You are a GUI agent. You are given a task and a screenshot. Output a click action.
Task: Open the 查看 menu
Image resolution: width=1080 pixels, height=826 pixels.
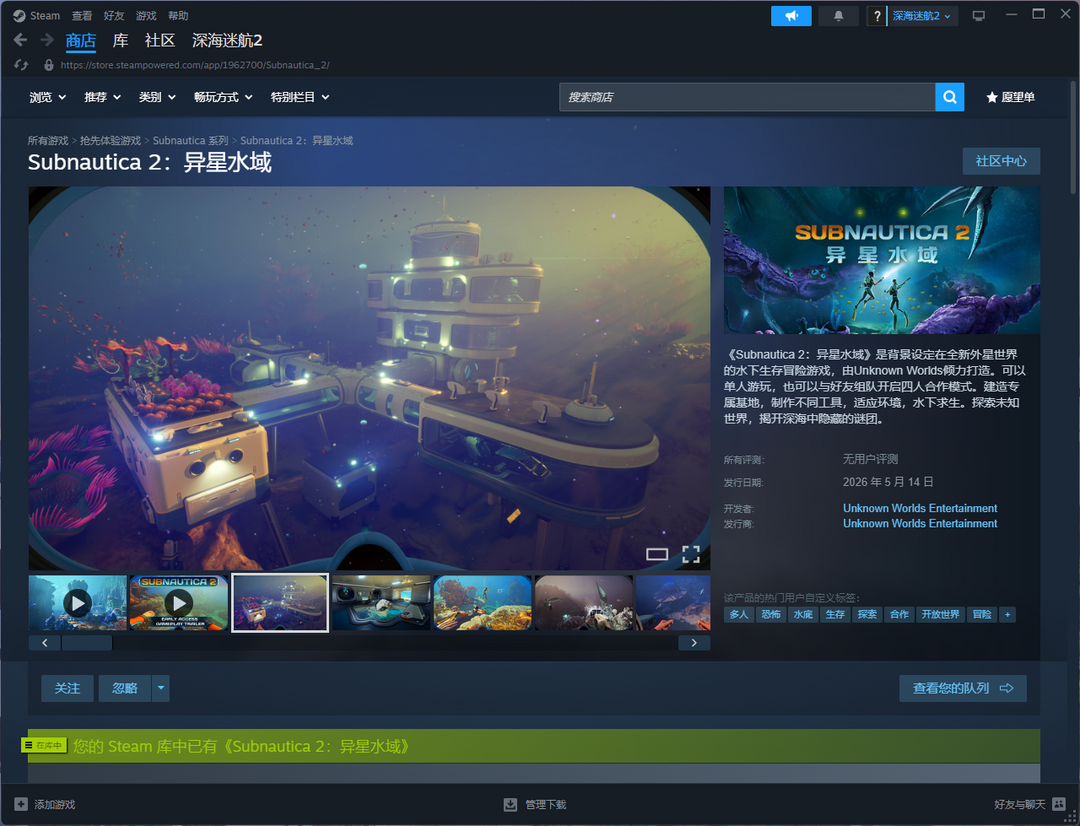point(82,15)
